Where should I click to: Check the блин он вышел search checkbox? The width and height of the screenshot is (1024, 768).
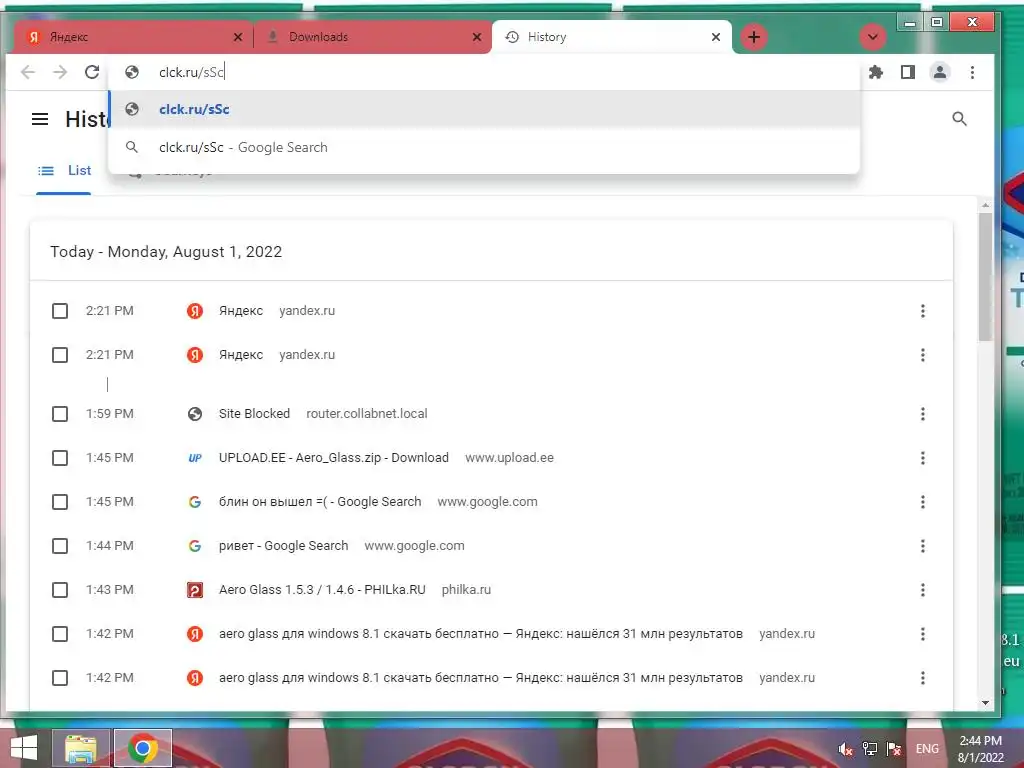coord(60,502)
